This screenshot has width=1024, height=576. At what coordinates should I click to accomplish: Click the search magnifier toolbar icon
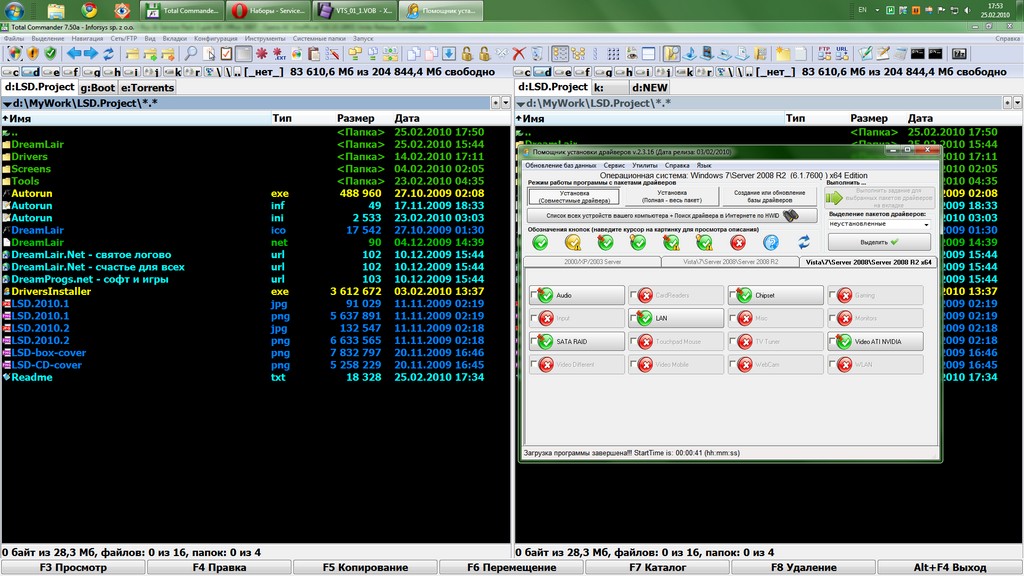[192, 53]
